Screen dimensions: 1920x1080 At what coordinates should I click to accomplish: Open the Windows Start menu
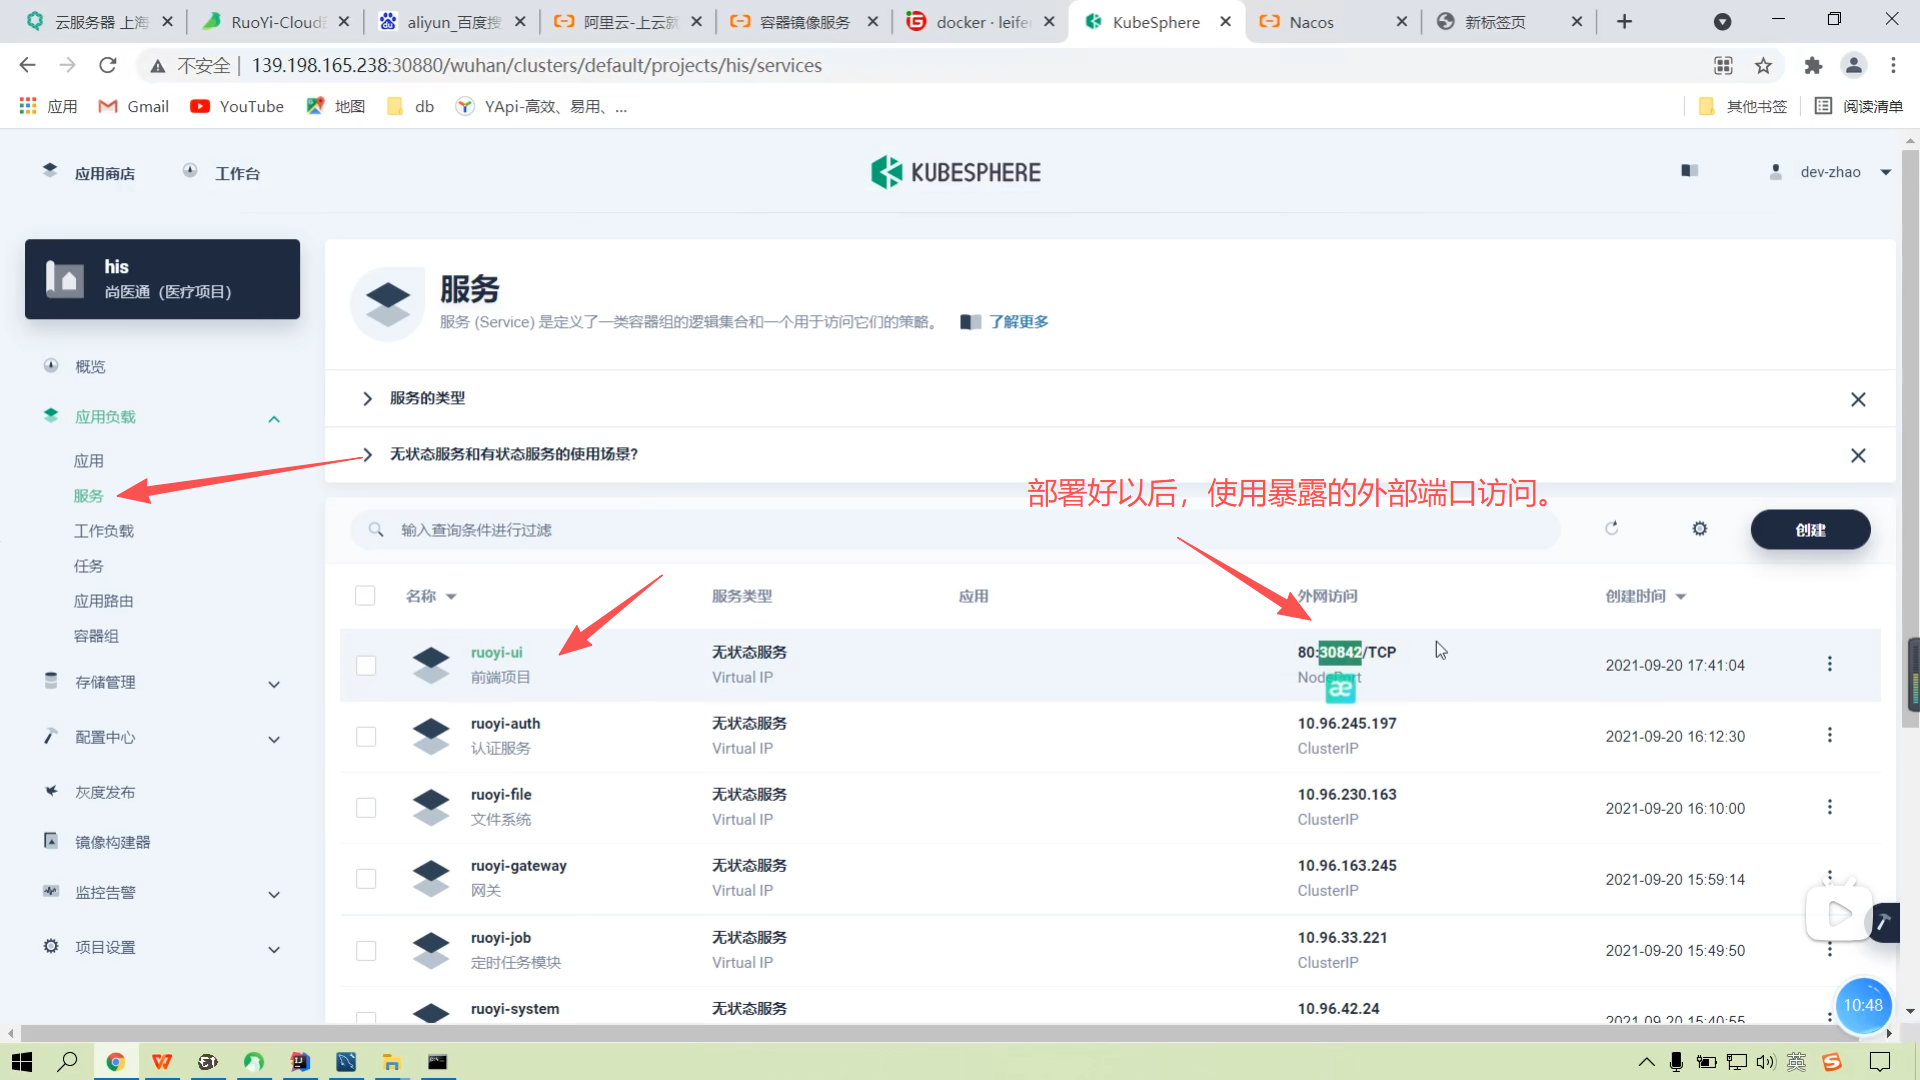coord(22,1062)
